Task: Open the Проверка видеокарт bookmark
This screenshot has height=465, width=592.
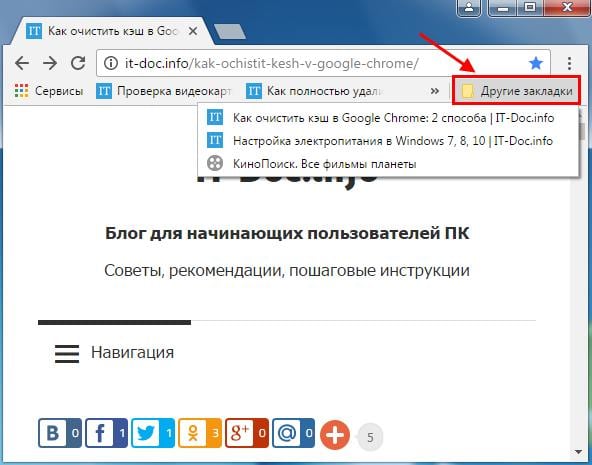Action: coord(163,91)
